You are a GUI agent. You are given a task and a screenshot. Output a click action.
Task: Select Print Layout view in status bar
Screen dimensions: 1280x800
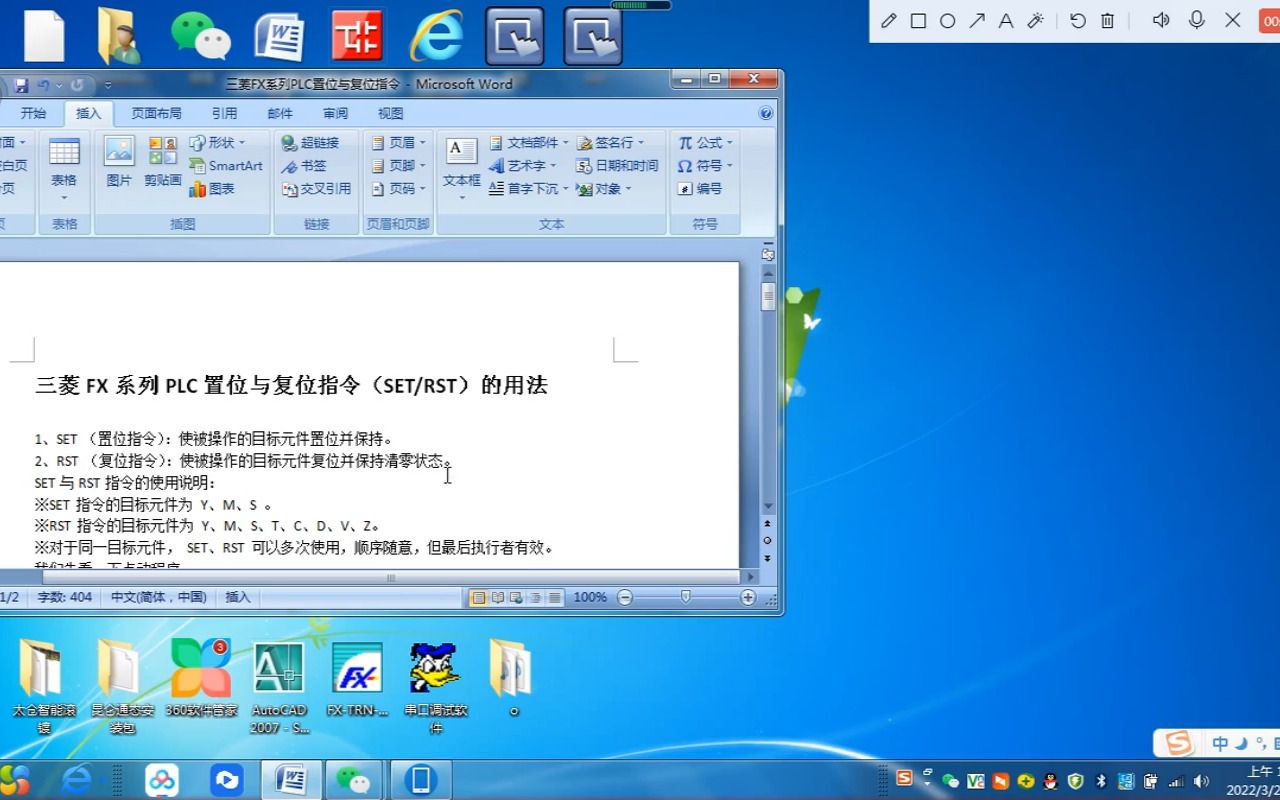coord(479,597)
